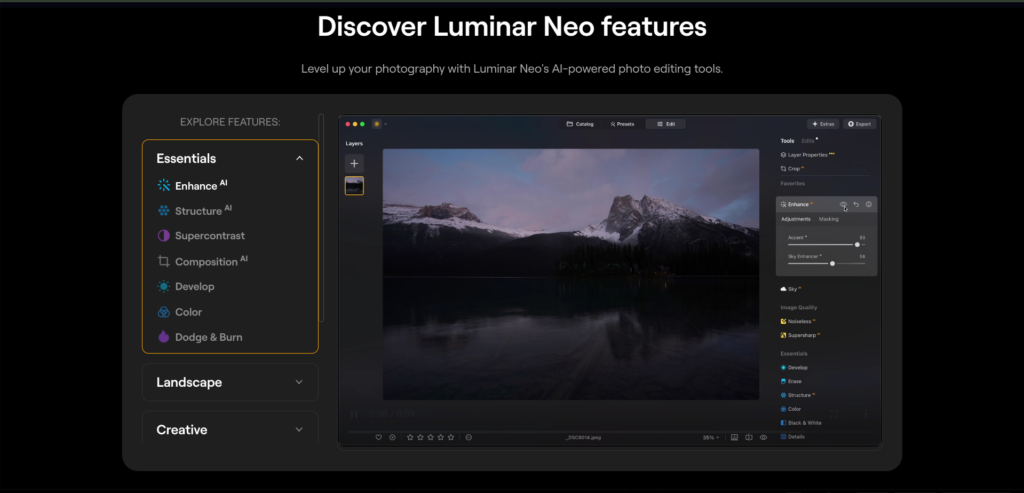Select Supercontrast in the features list
The image size is (1024, 493).
pyautogui.click(x=210, y=236)
